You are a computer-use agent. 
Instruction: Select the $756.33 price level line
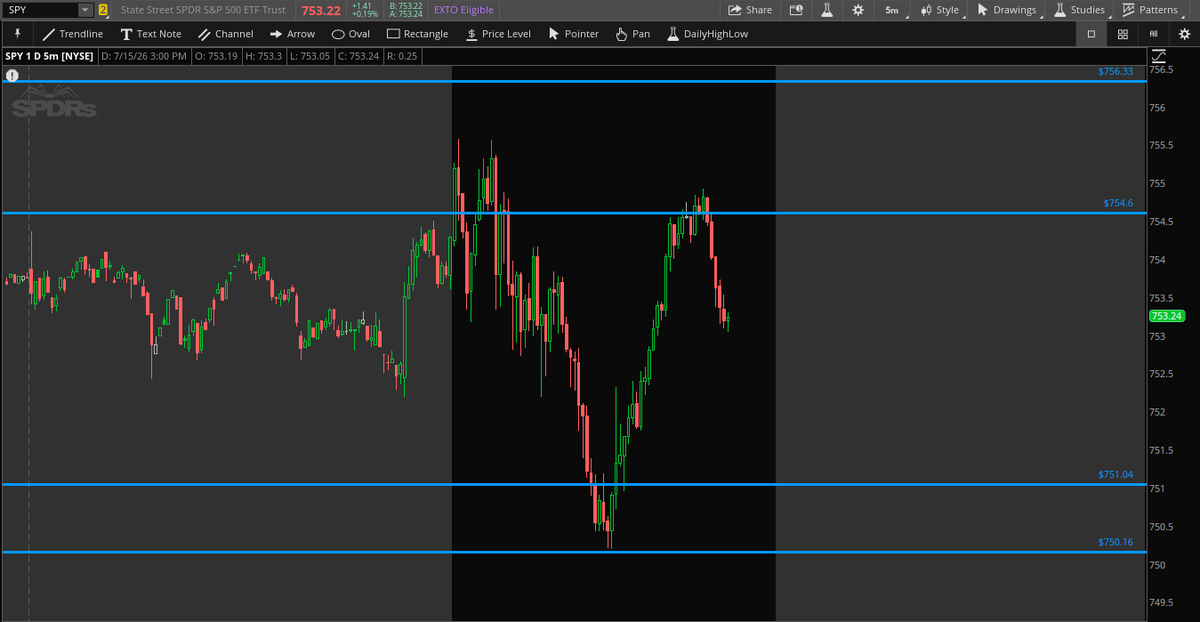573,81
